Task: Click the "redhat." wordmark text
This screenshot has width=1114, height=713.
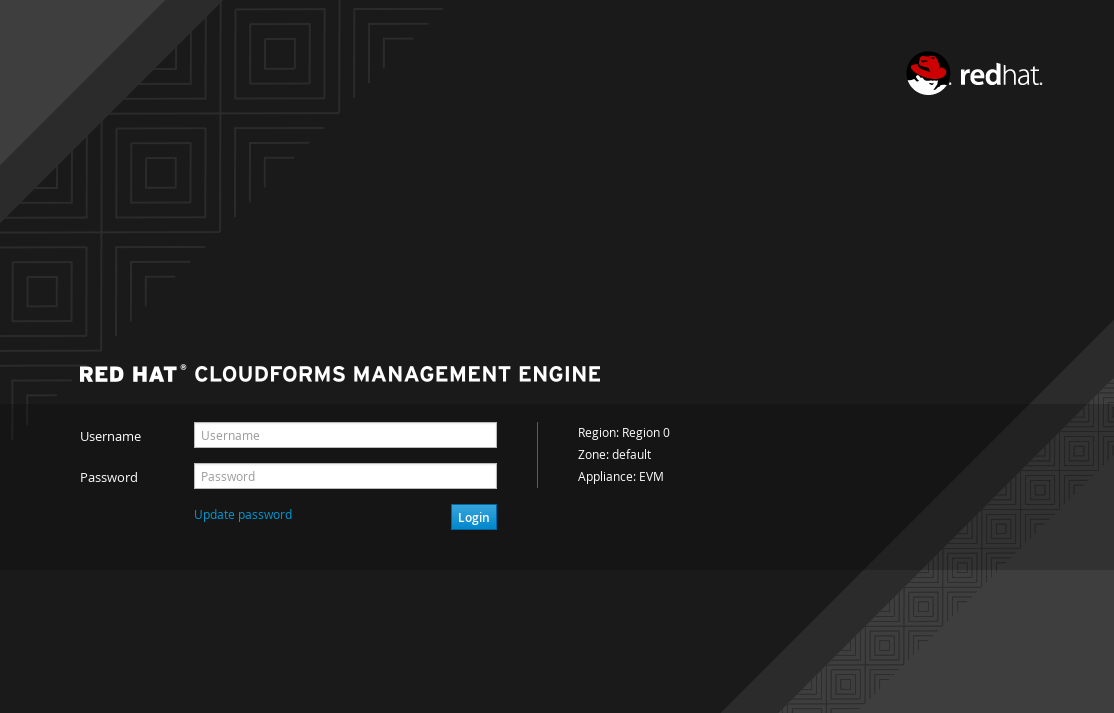Action: (1000, 76)
